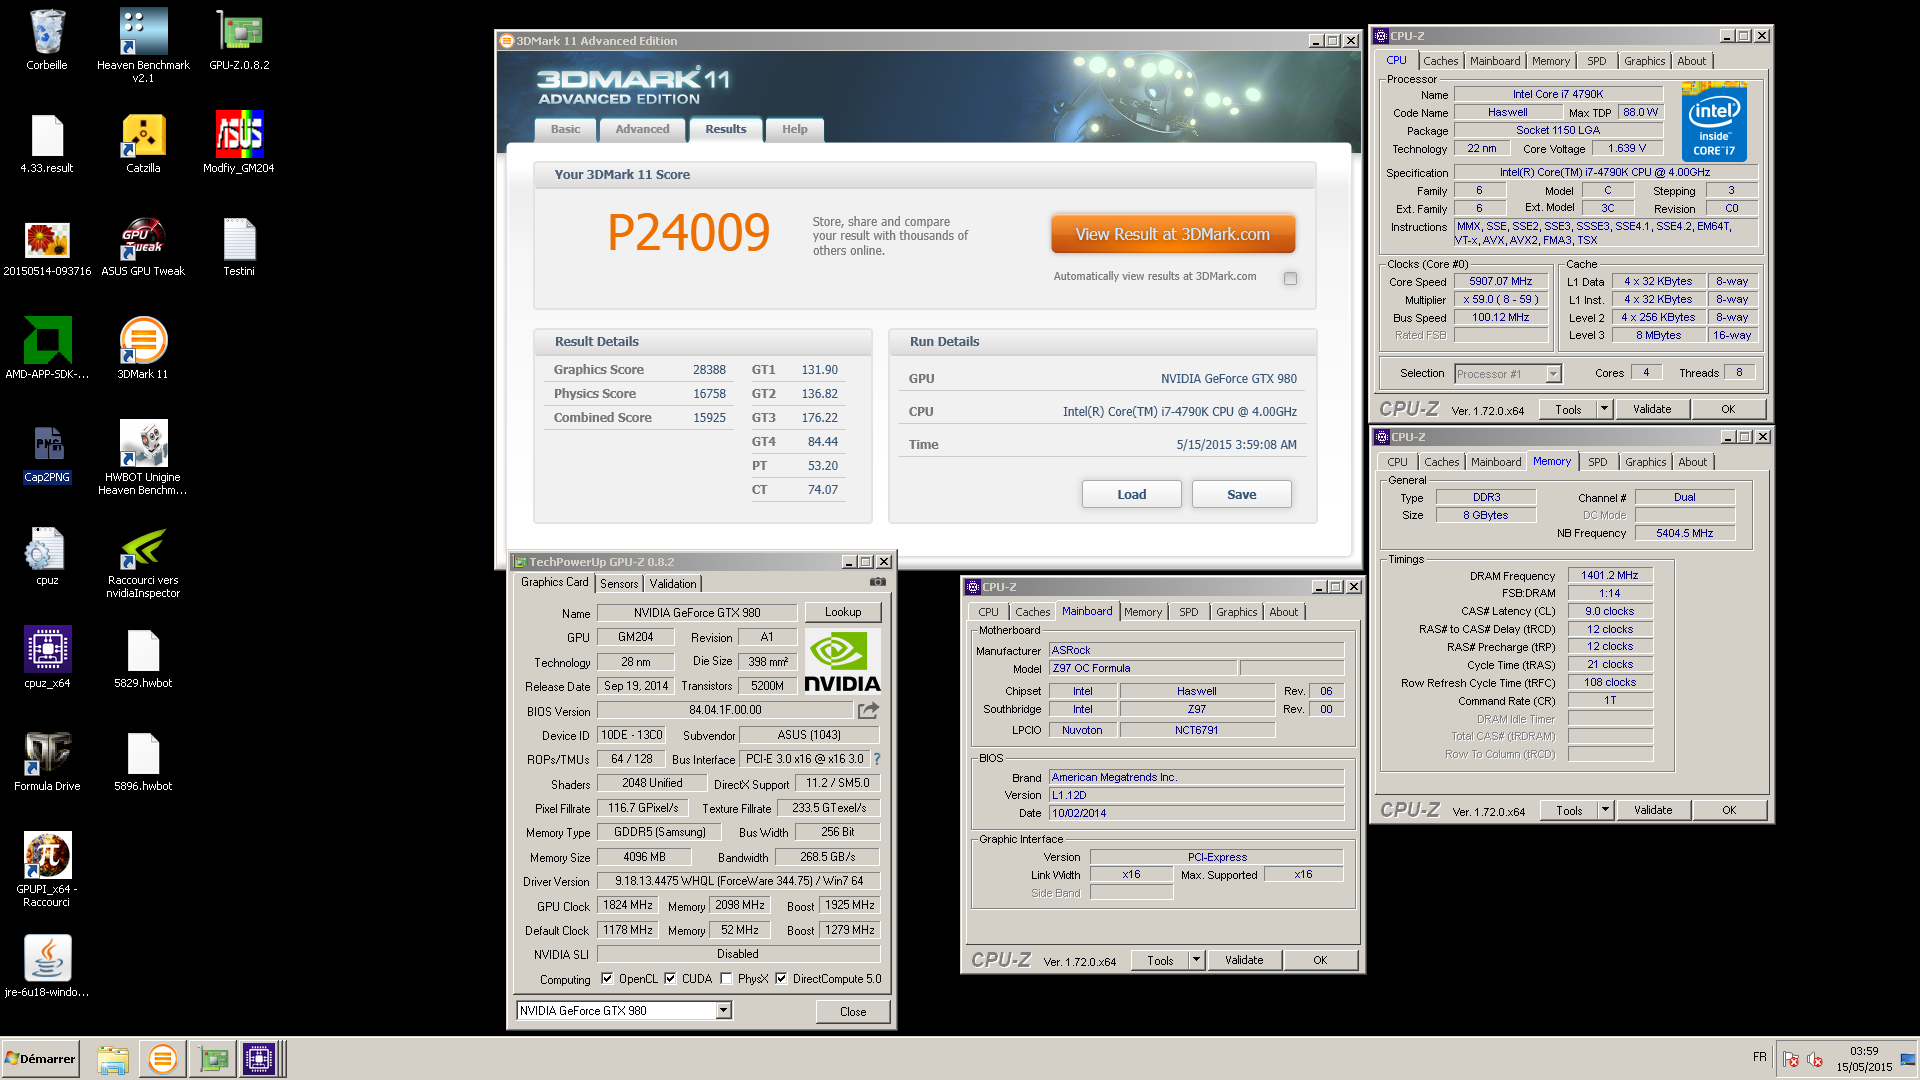
Task: Open the Testini text file
Action: [x=239, y=246]
